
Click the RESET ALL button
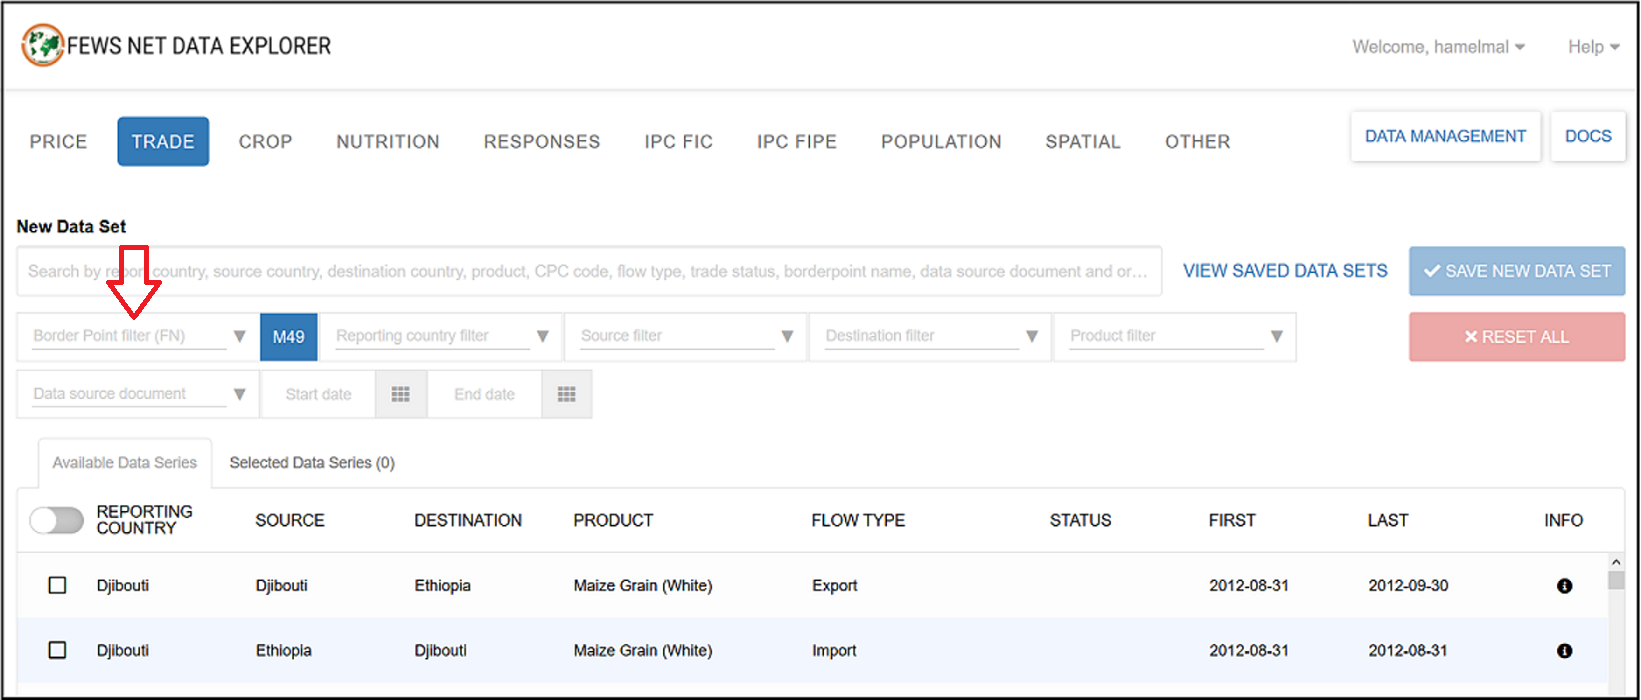(1516, 337)
